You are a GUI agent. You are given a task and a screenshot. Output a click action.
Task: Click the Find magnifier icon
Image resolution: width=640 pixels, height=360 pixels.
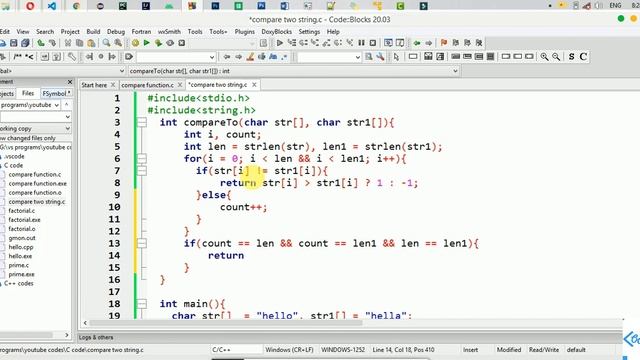[x=106, y=43]
